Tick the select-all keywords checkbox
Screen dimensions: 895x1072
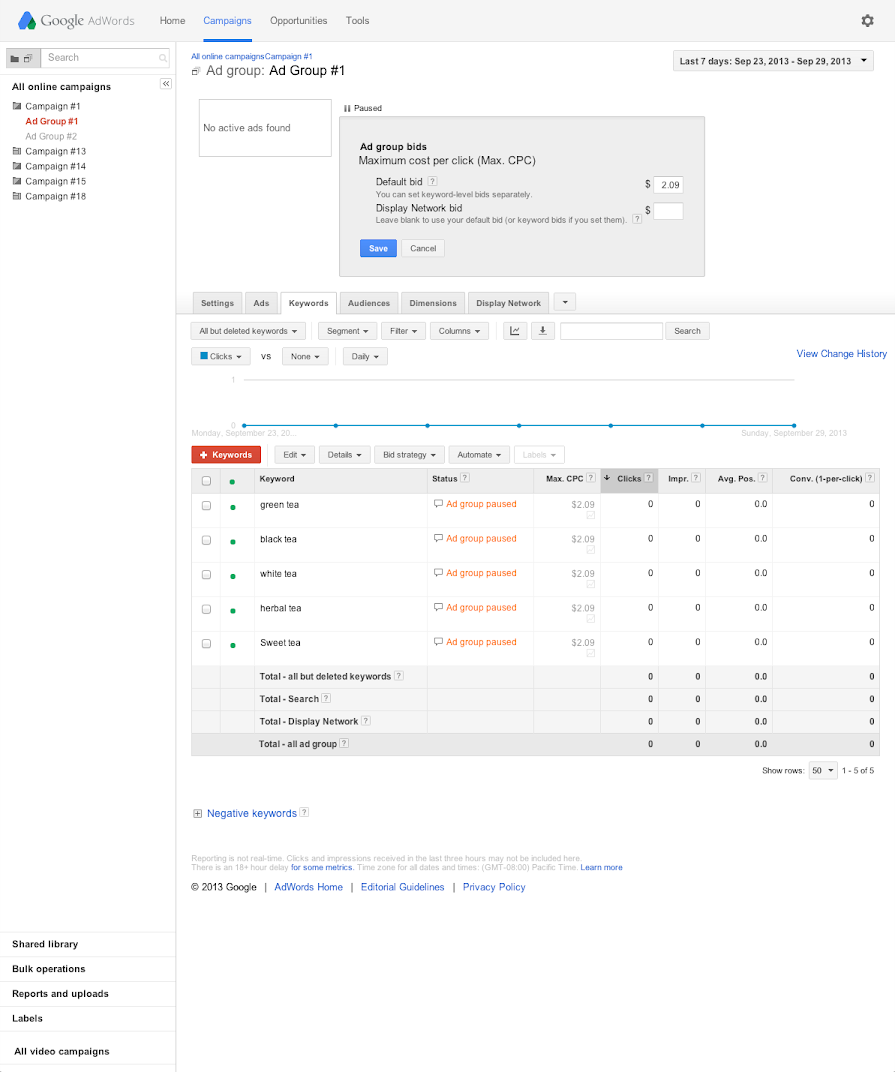click(206, 481)
